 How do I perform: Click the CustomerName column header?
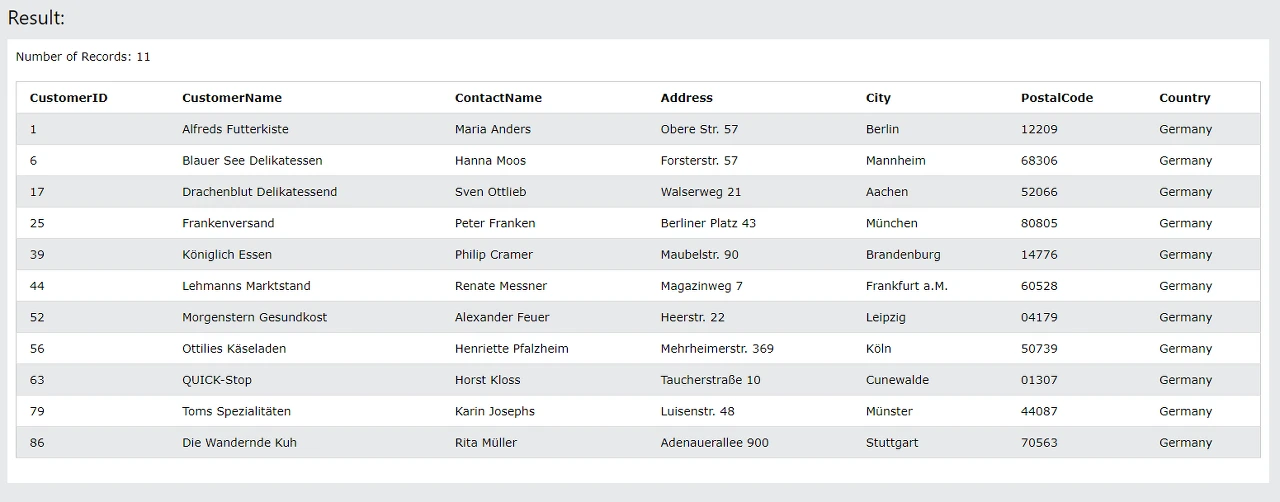tap(232, 98)
